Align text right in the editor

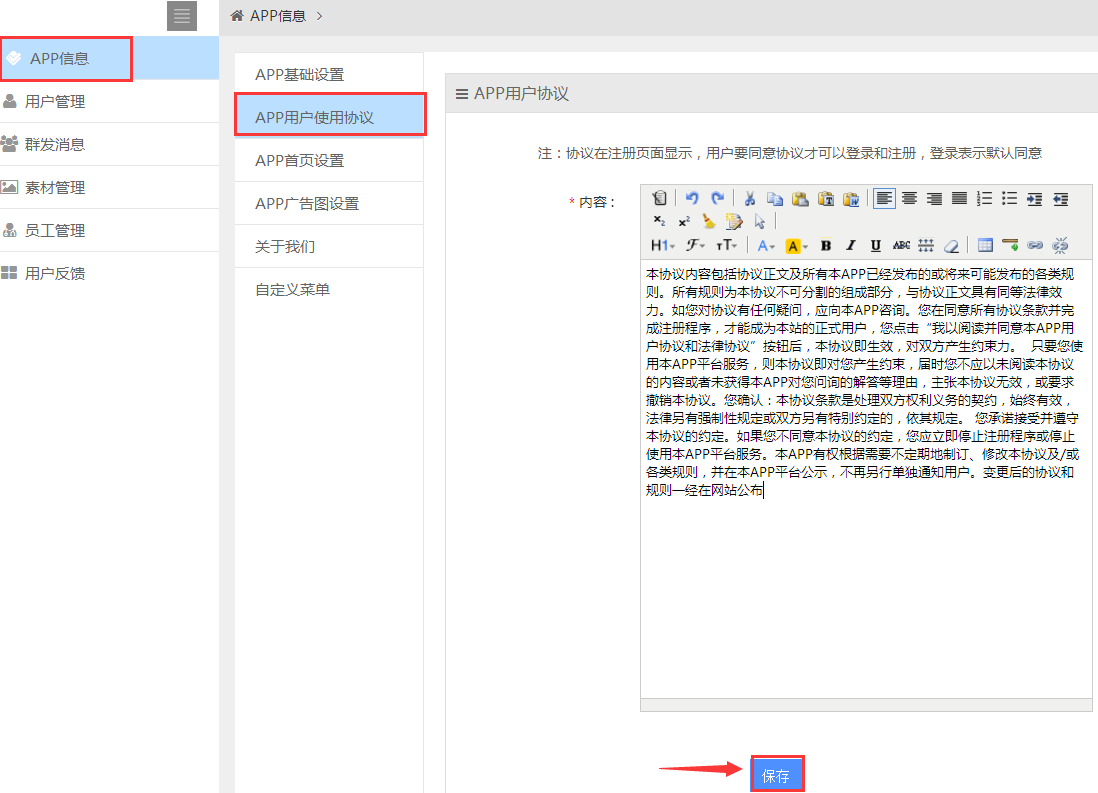click(934, 199)
